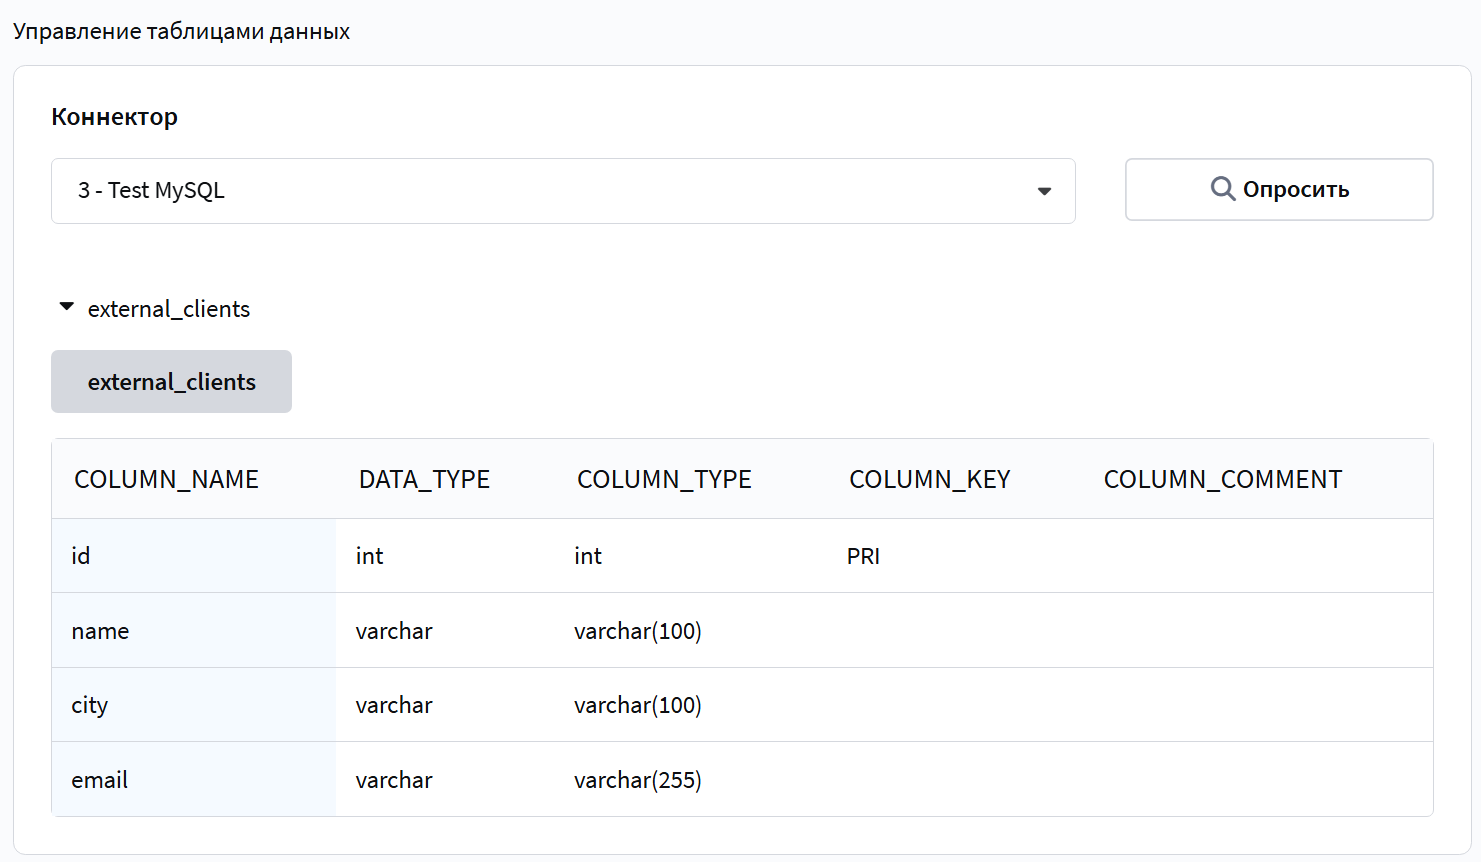Click COLUMN_NAME column header
The width and height of the screenshot is (1481, 862).
pyautogui.click(x=166, y=479)
